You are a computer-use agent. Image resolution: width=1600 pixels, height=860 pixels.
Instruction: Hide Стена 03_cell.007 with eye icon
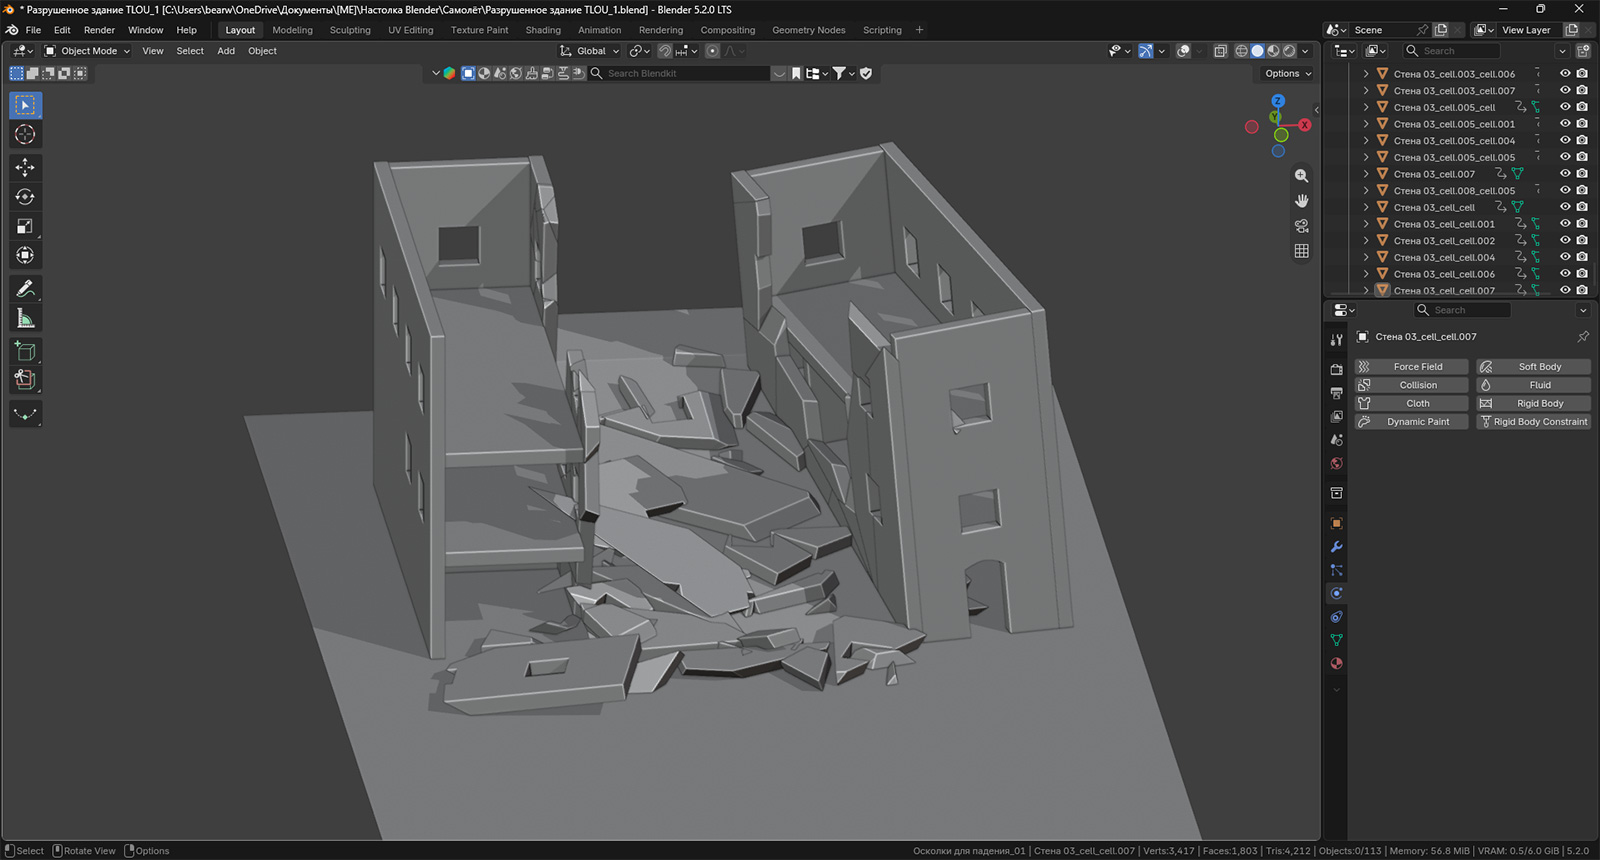coord(1565,174)
